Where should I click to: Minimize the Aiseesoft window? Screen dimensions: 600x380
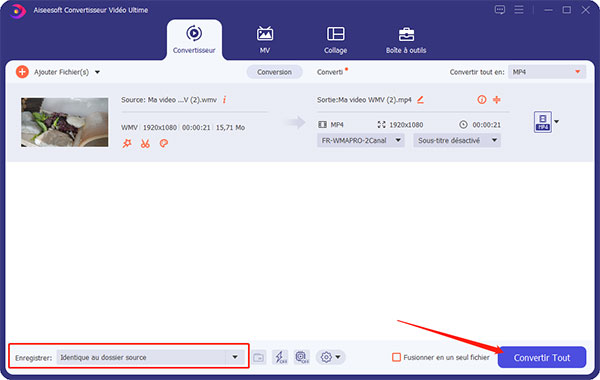tap(548, 10)
